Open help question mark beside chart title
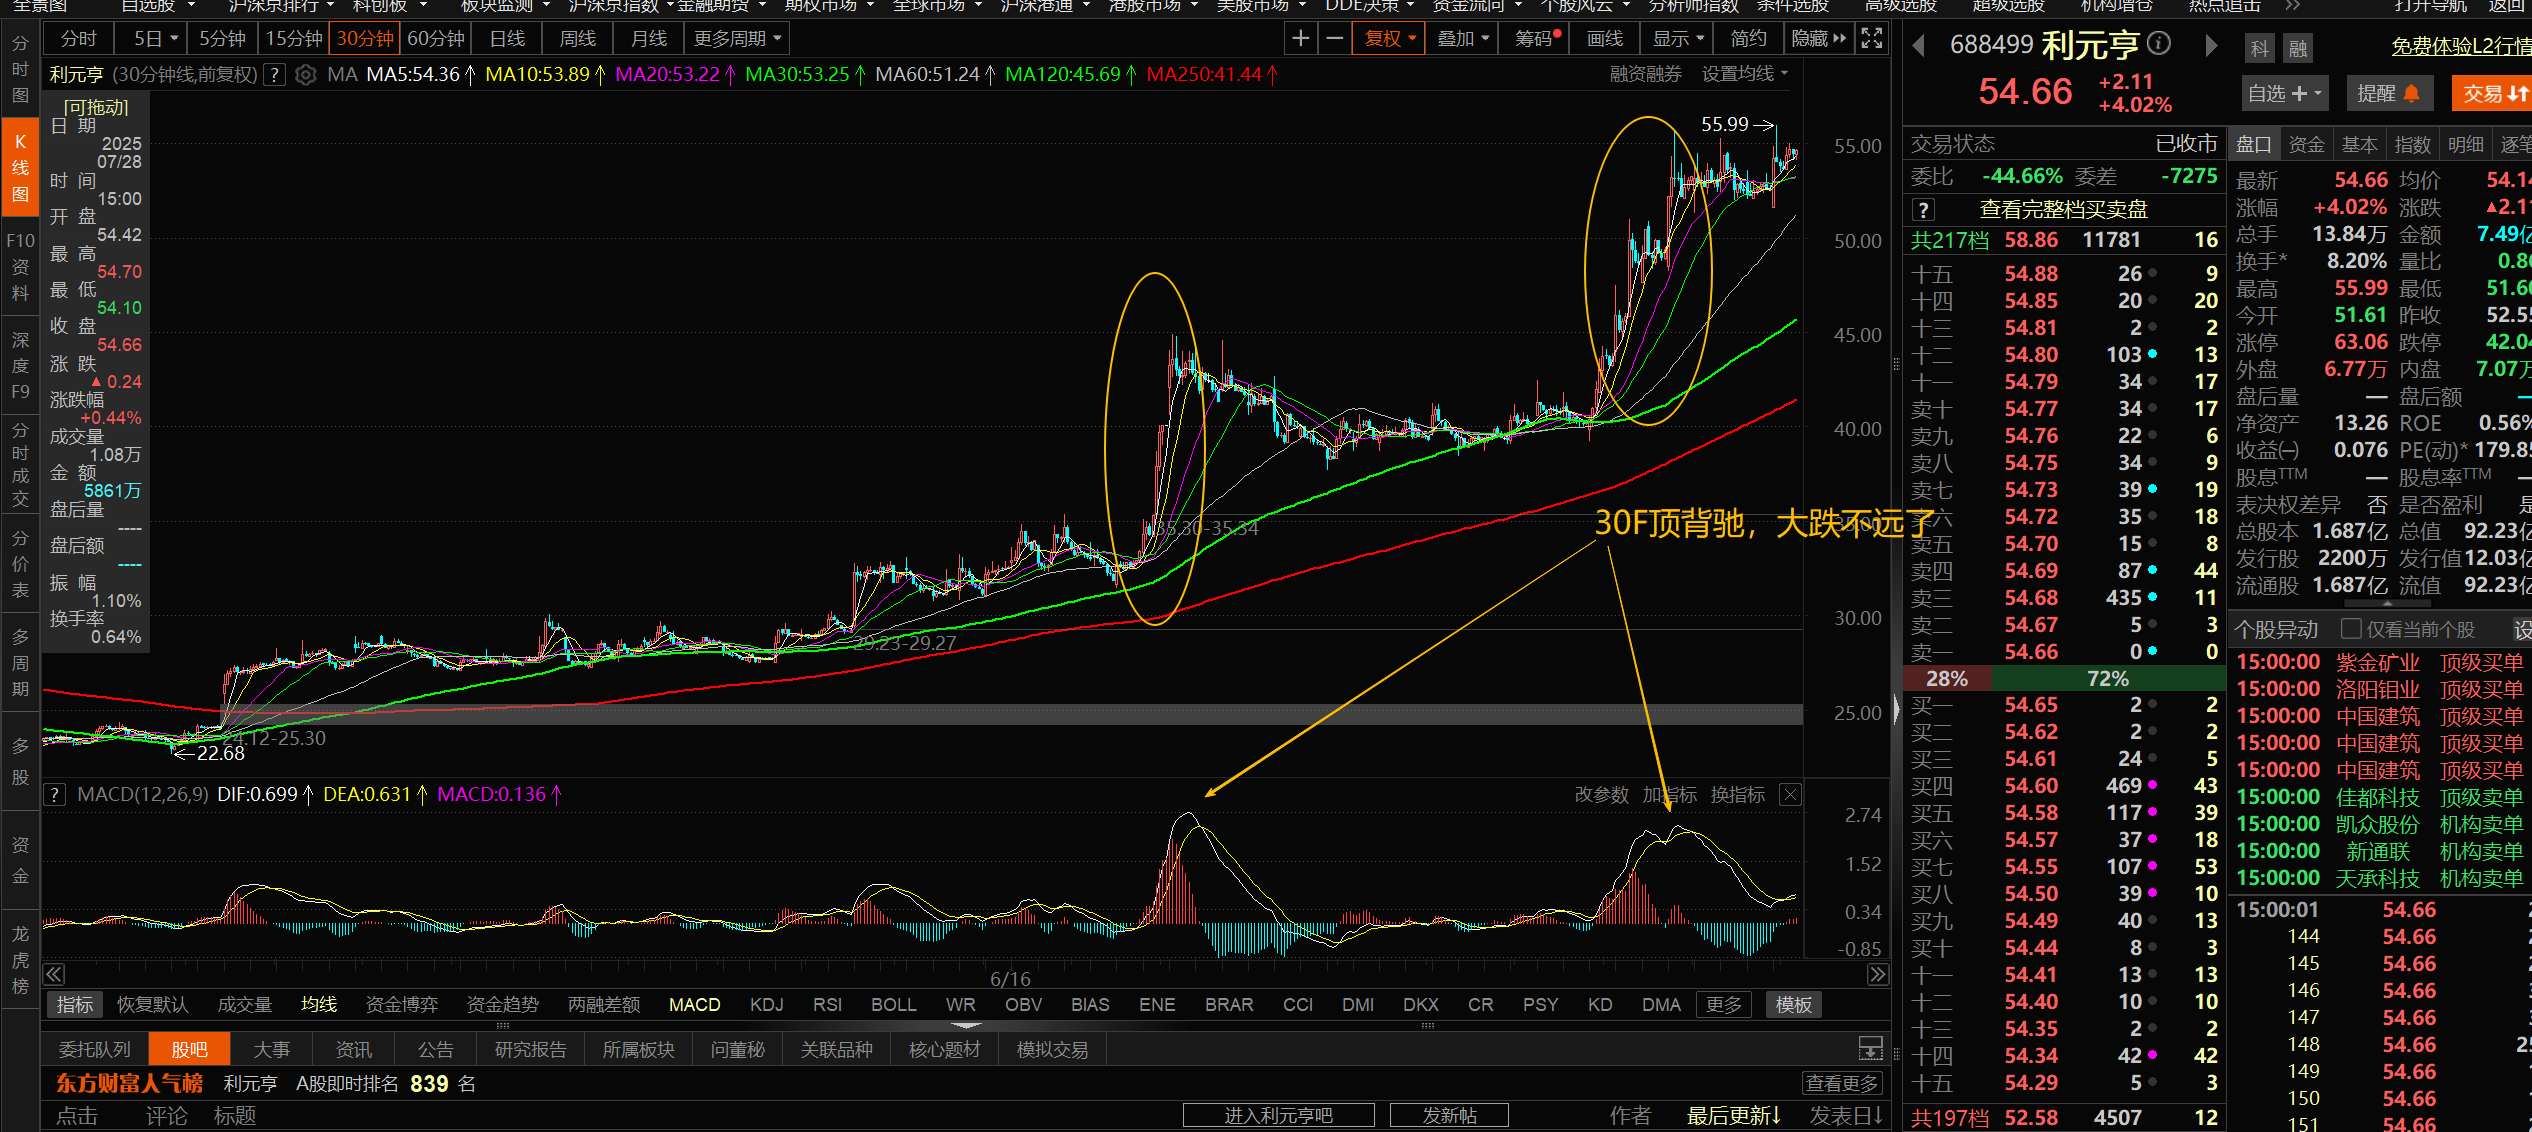Screen dimensions: 2532x1132 click(x=275, y=75)
